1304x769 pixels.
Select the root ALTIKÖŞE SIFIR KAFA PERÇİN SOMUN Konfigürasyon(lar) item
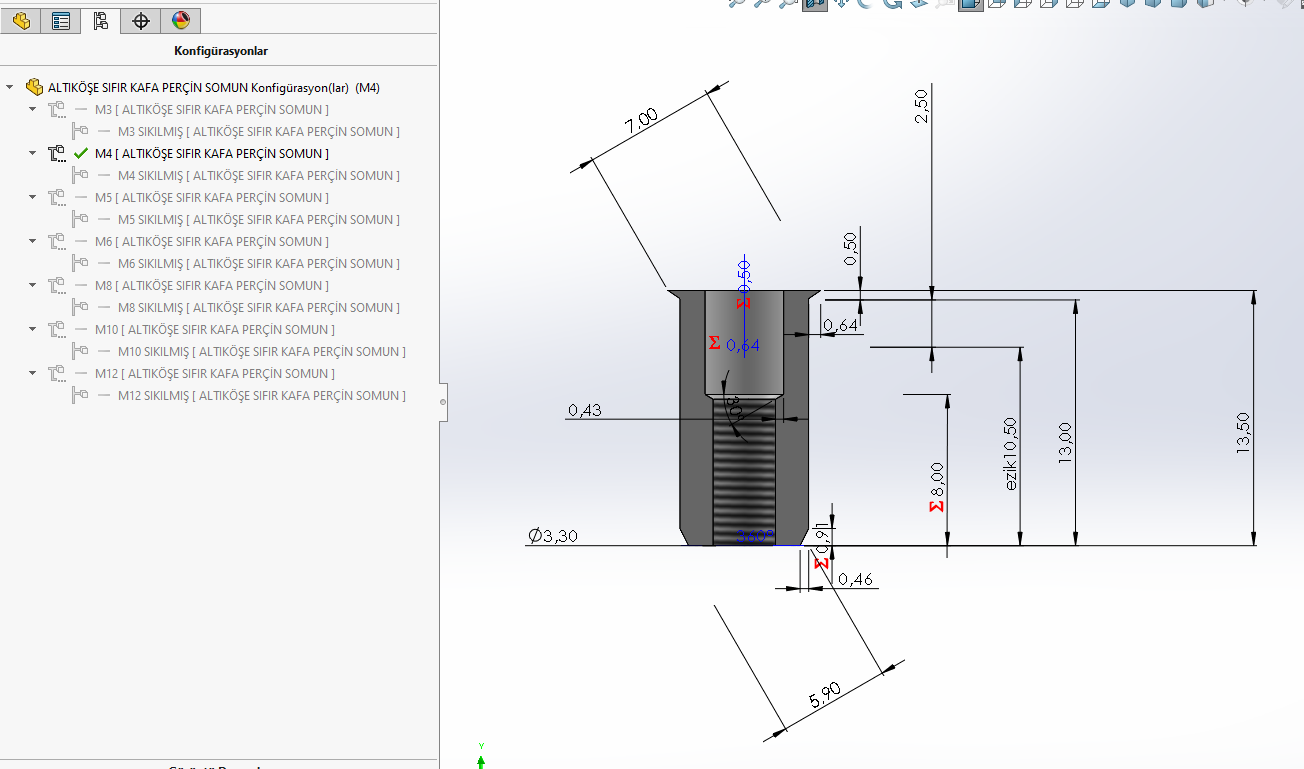pos(214,87)
